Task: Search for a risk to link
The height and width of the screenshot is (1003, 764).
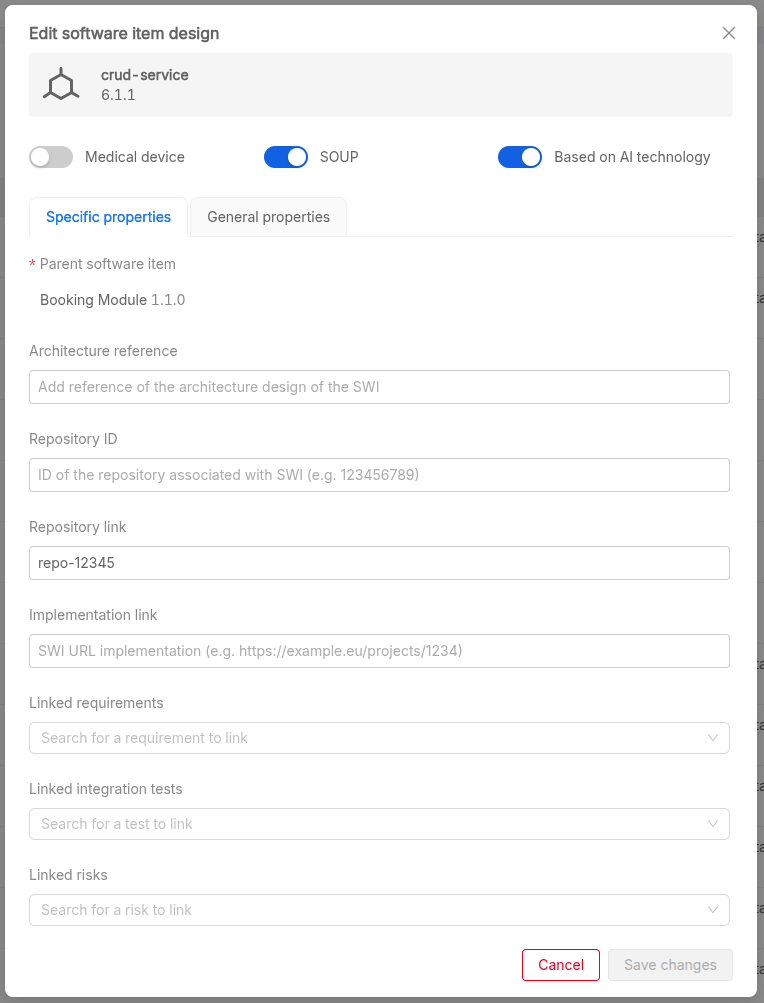Action: click(x=360, y=910)
